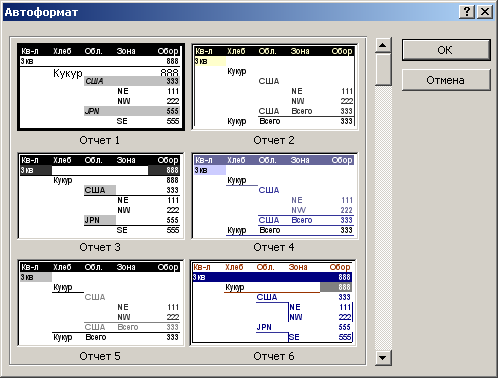
Task: Confirm with the ОК button
Action: pos(446,50)
